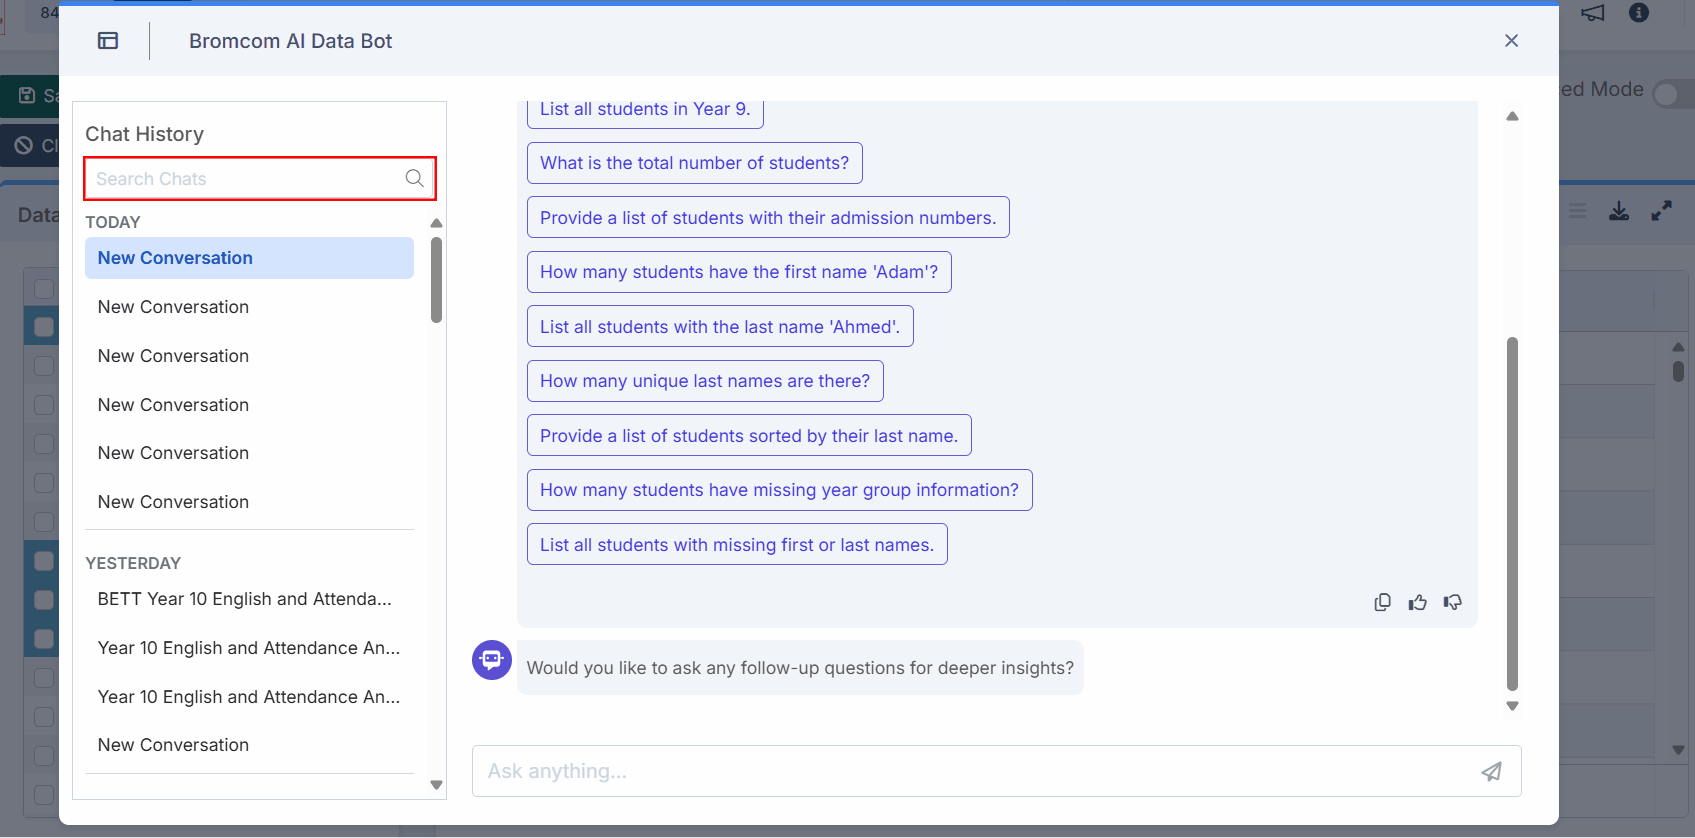The image size is (1695, 838).
Task: Pick the missing first or last names suggestion
Action: 737,545
